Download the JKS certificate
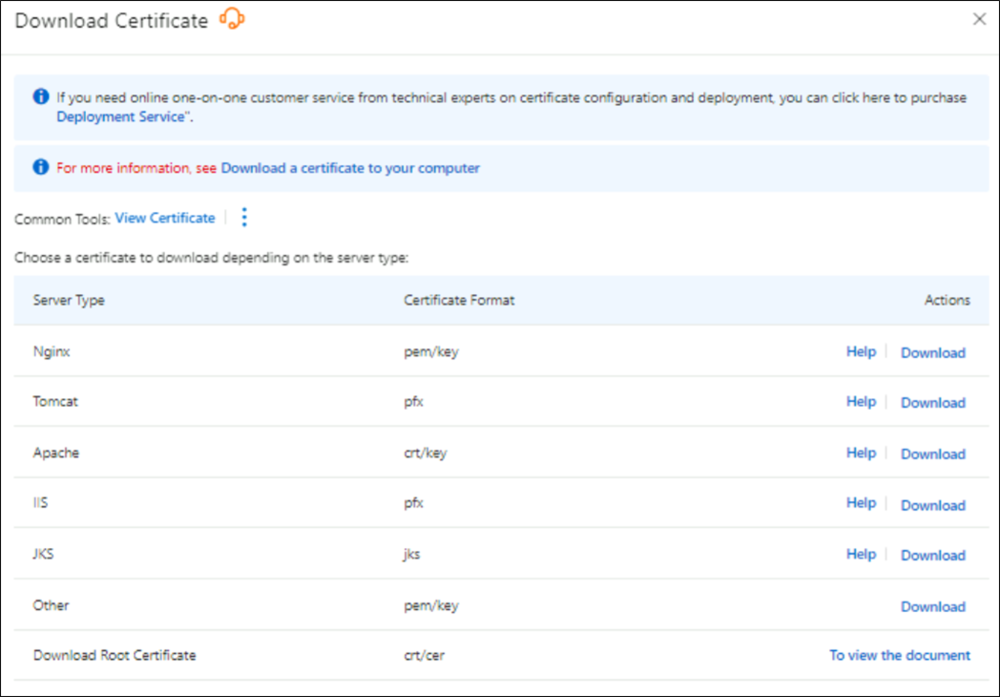 click(x=933, y=555)
